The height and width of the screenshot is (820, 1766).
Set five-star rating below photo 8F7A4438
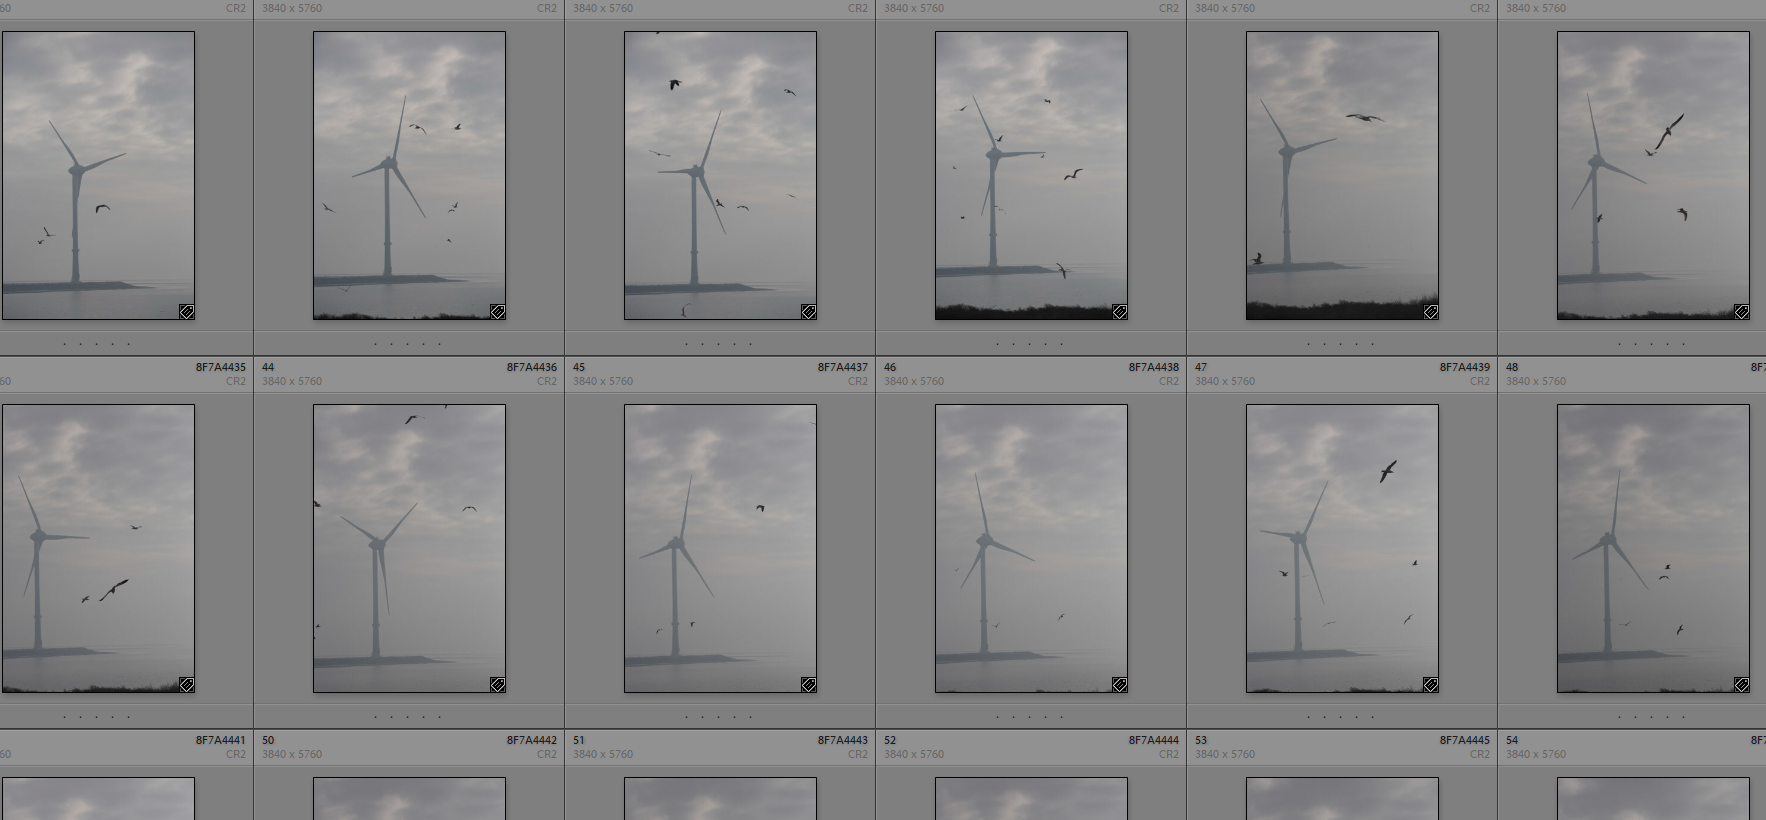pos(1062,717)
